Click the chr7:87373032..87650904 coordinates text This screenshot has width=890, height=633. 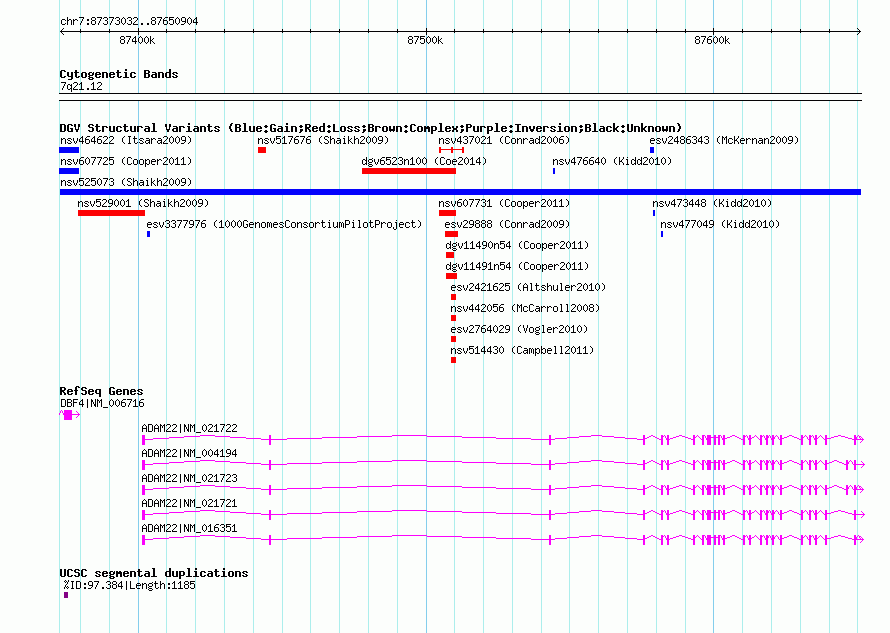tap(129, 21)
